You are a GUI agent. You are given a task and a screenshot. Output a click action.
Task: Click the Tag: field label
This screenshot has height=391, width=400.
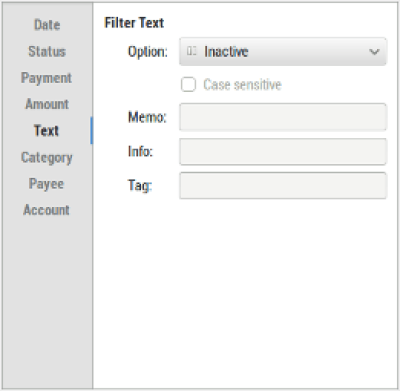[x=140, y=185]
